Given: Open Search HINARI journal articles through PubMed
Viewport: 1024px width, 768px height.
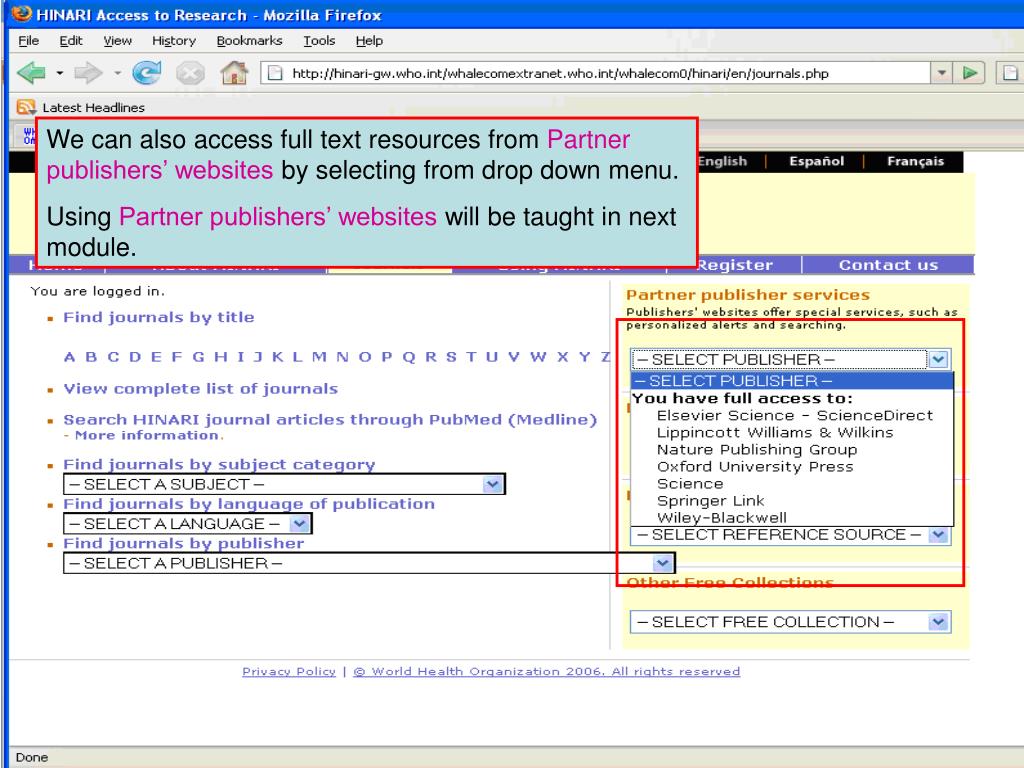Looking at the screenshot, I should (330, 419).
